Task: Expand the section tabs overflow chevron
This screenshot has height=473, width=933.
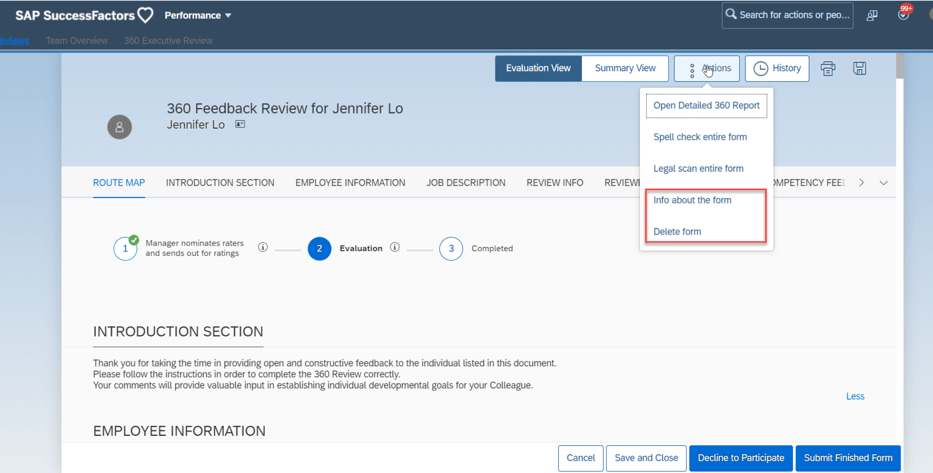Action: coord(883,183)
